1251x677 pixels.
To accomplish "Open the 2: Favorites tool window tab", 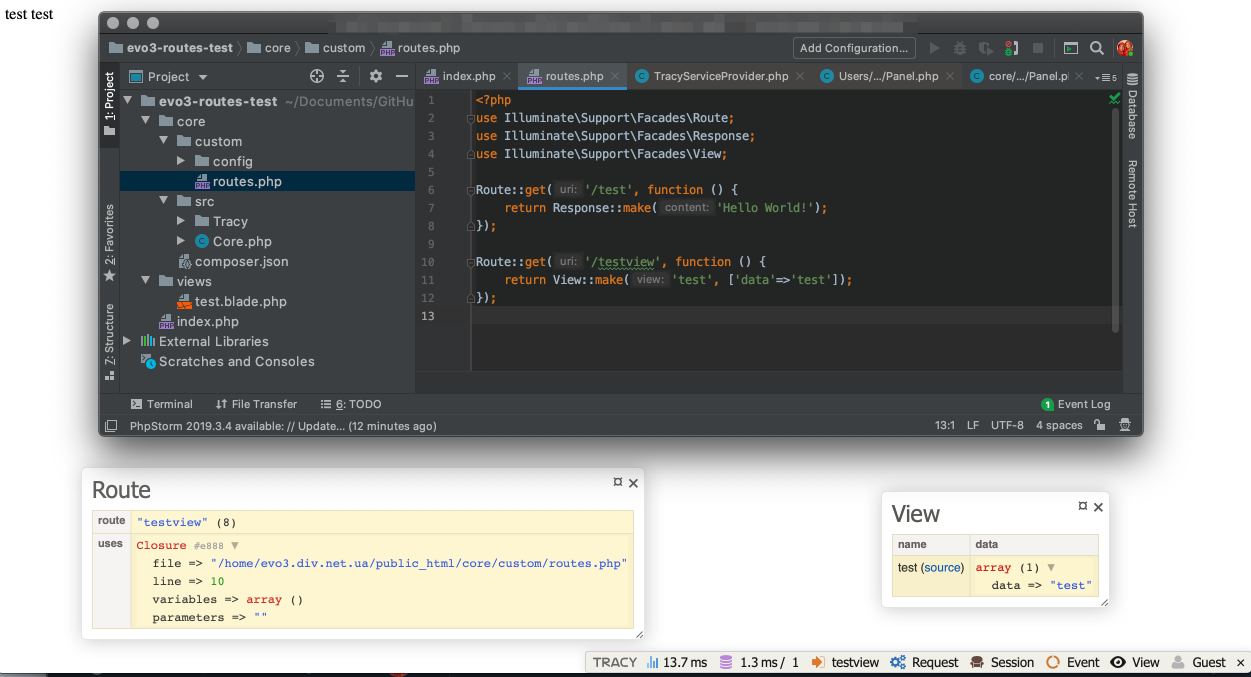I will point(109,243).
